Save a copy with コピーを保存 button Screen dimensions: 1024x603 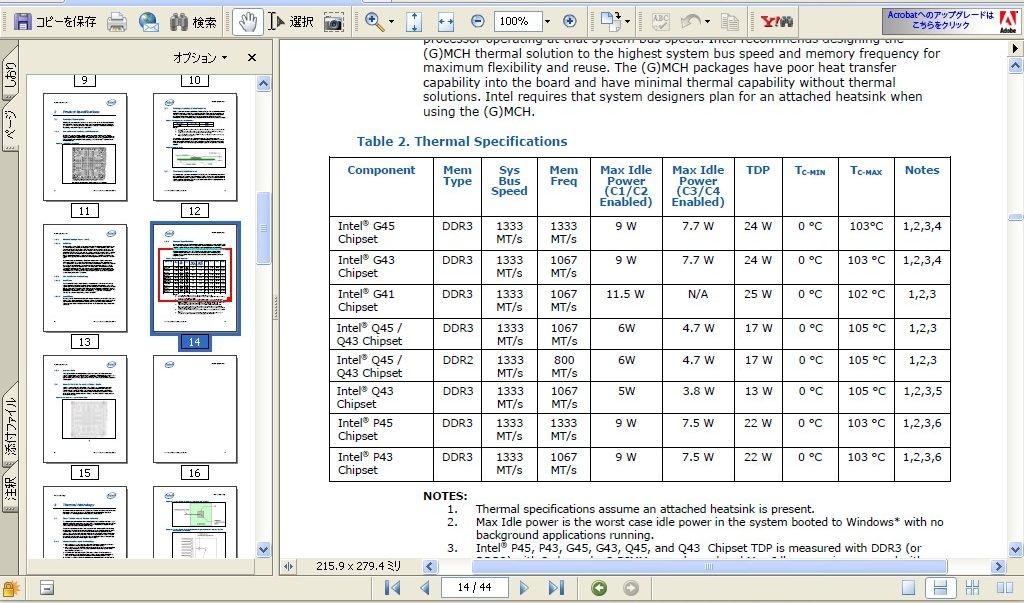[55, 22]
